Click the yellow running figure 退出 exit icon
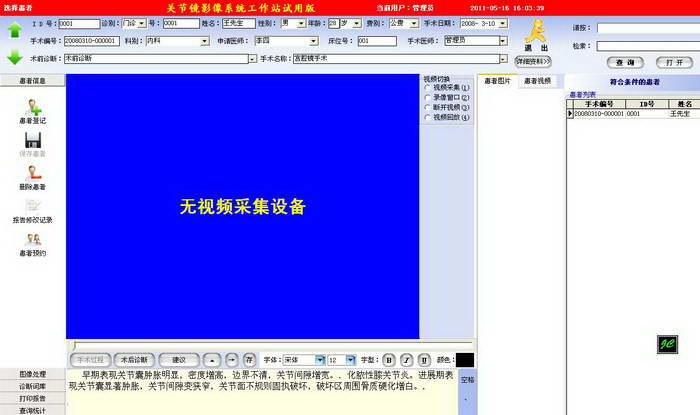Screen dimensions: 700x415 [535, 31]
